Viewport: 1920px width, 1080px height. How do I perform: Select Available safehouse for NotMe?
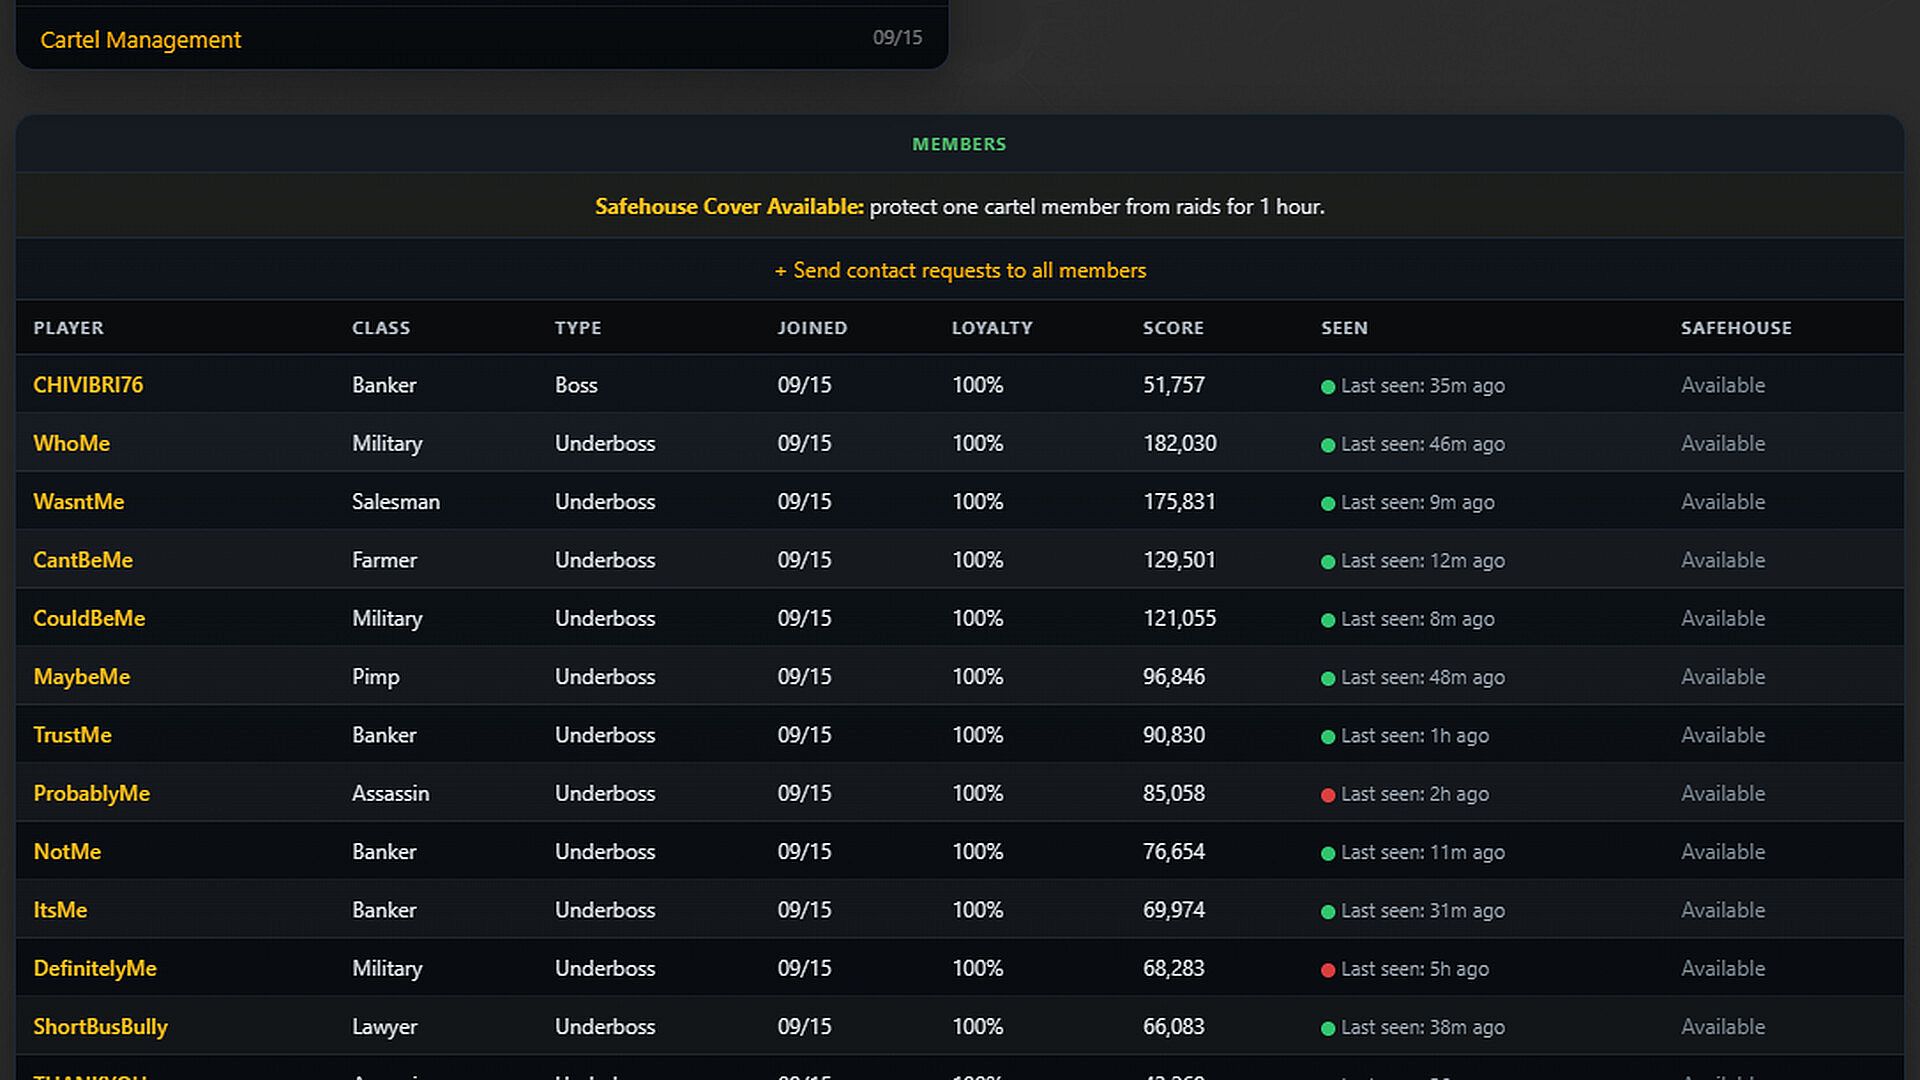pyautogui.click(x=1723, y=852)
